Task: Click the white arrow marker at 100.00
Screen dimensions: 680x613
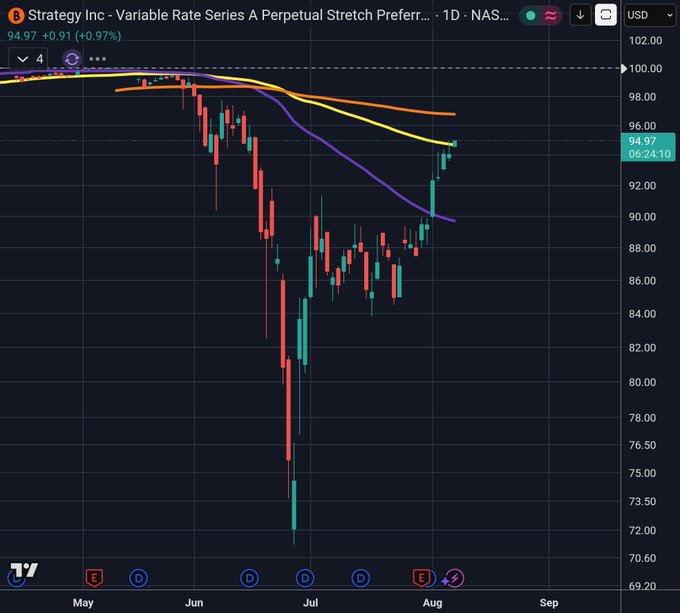Action: 624,68
